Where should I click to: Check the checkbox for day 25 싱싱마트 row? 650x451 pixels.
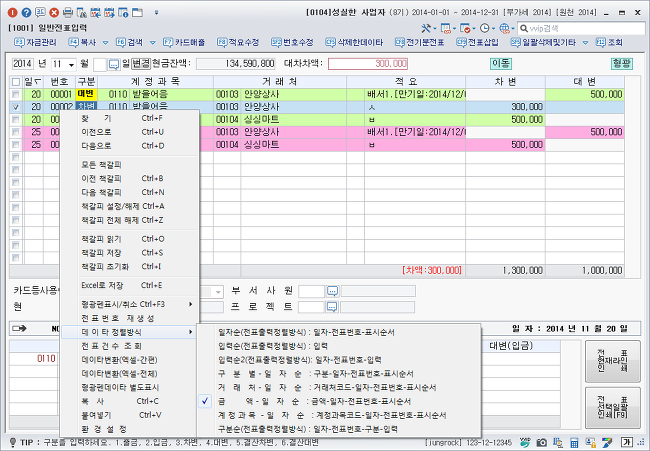[x=16, y=145]
